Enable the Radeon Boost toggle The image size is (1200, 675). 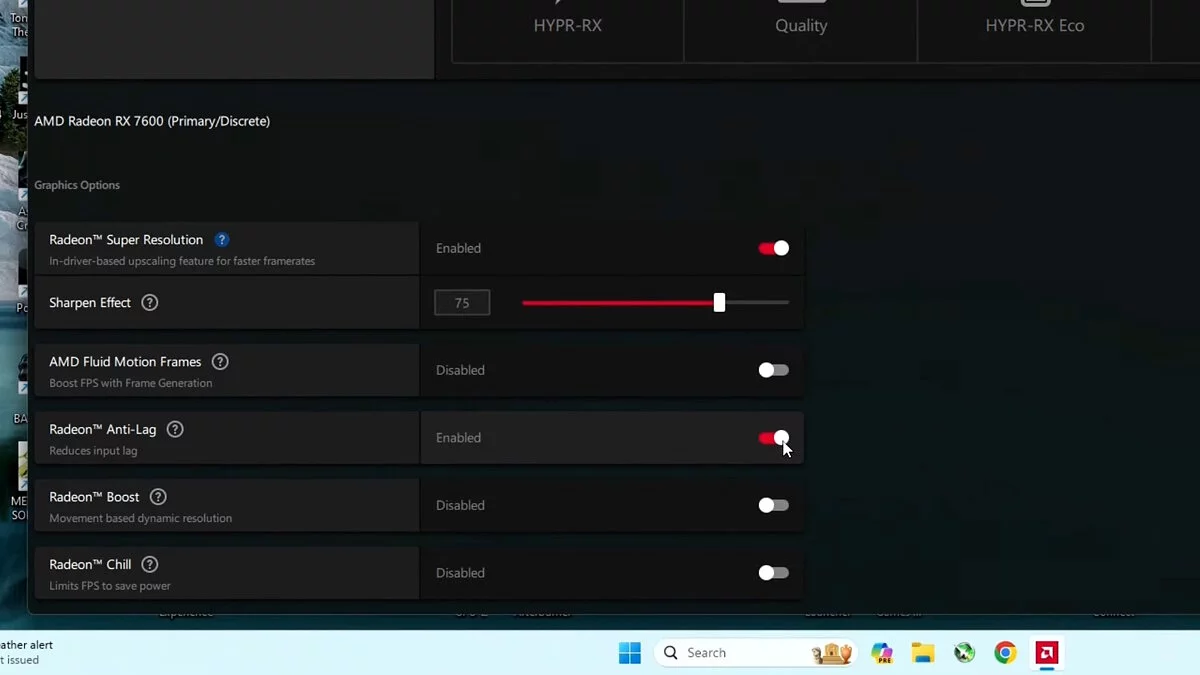point(773,505)
